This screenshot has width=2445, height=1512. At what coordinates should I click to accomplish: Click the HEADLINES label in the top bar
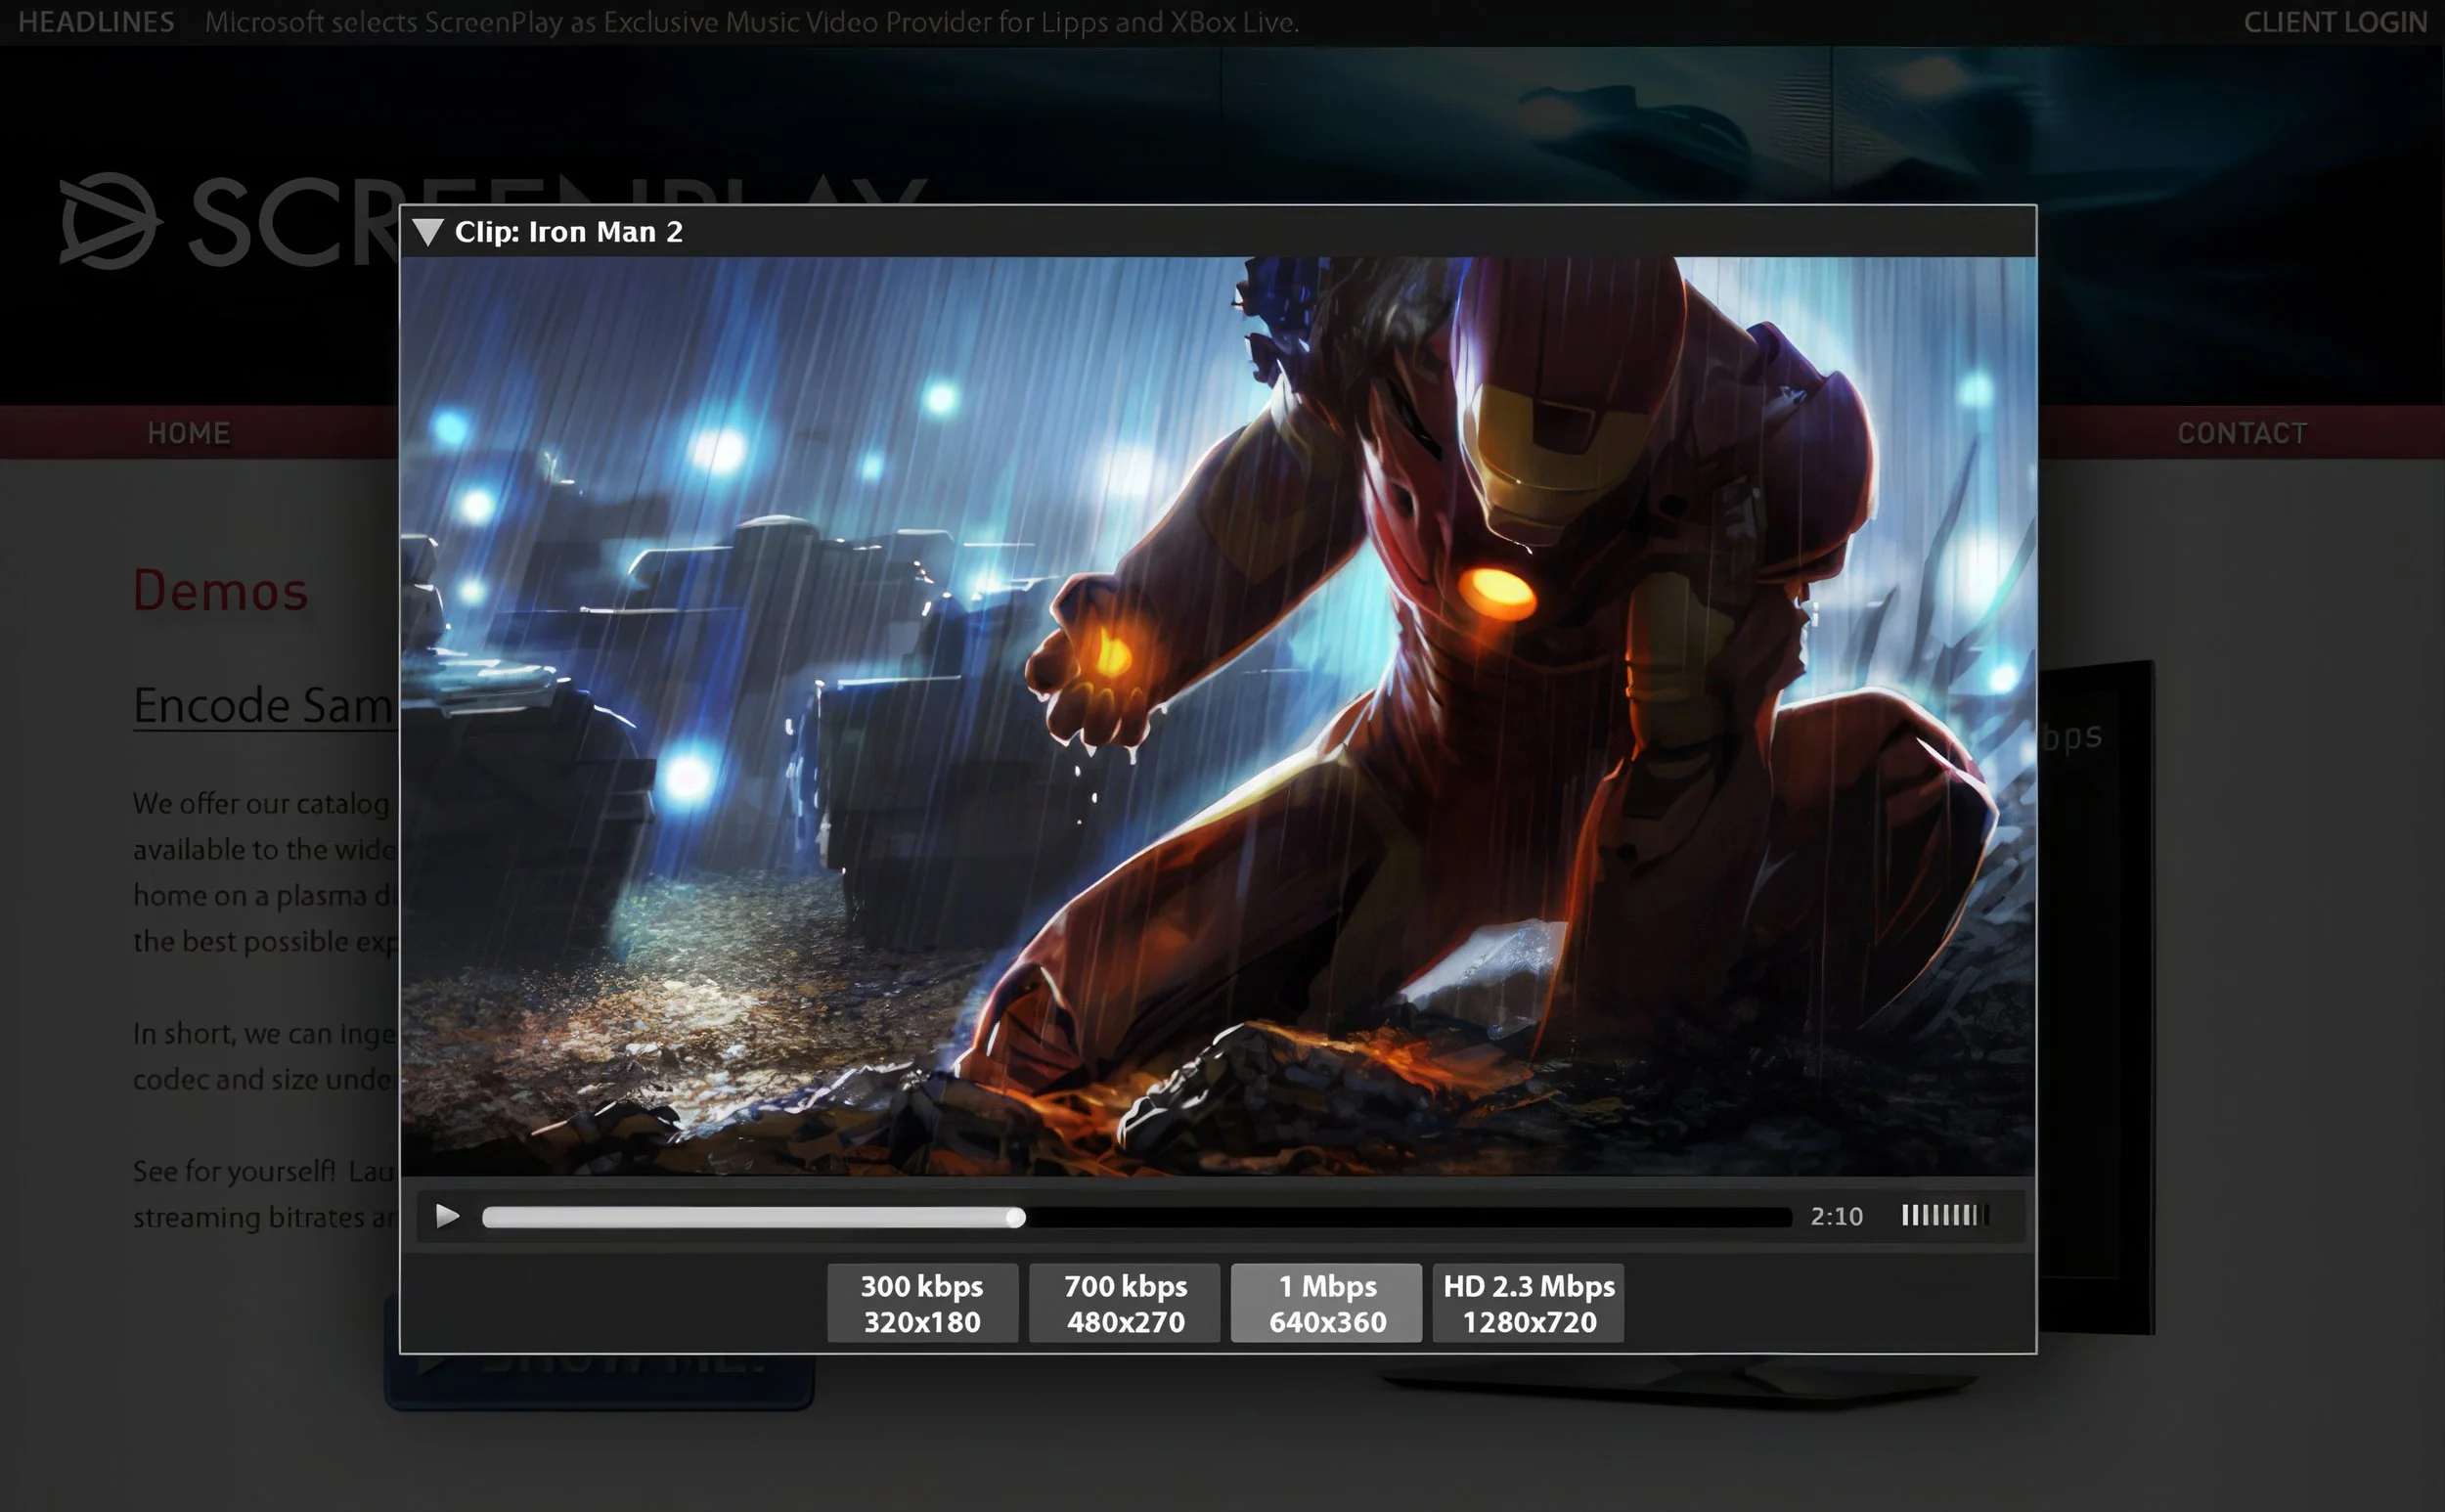(96, 22)
